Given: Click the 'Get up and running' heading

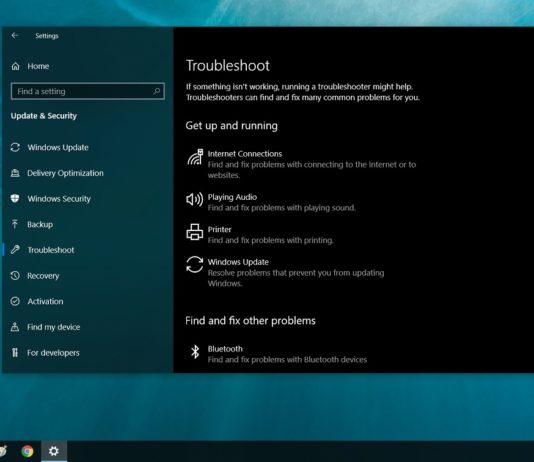Looking at the screenshot, I should pos(232,126).
